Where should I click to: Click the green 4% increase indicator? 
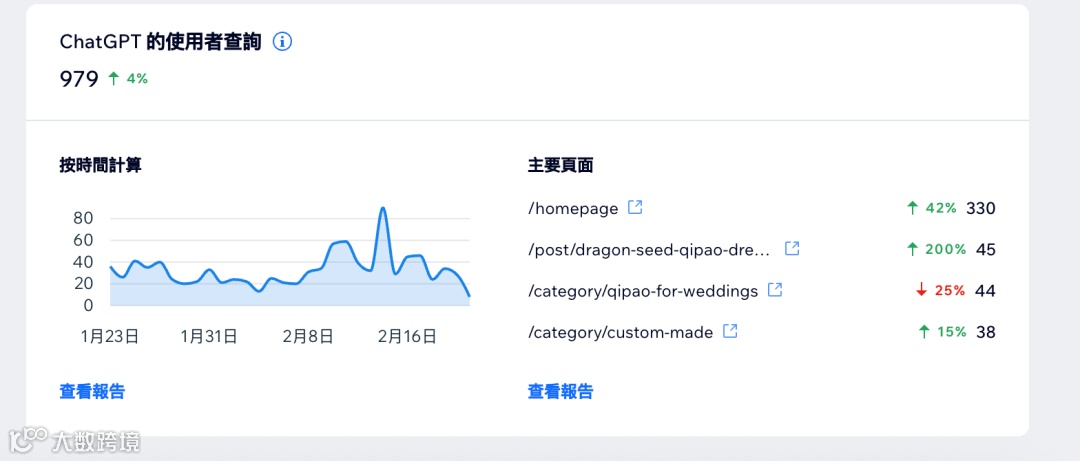129,79
